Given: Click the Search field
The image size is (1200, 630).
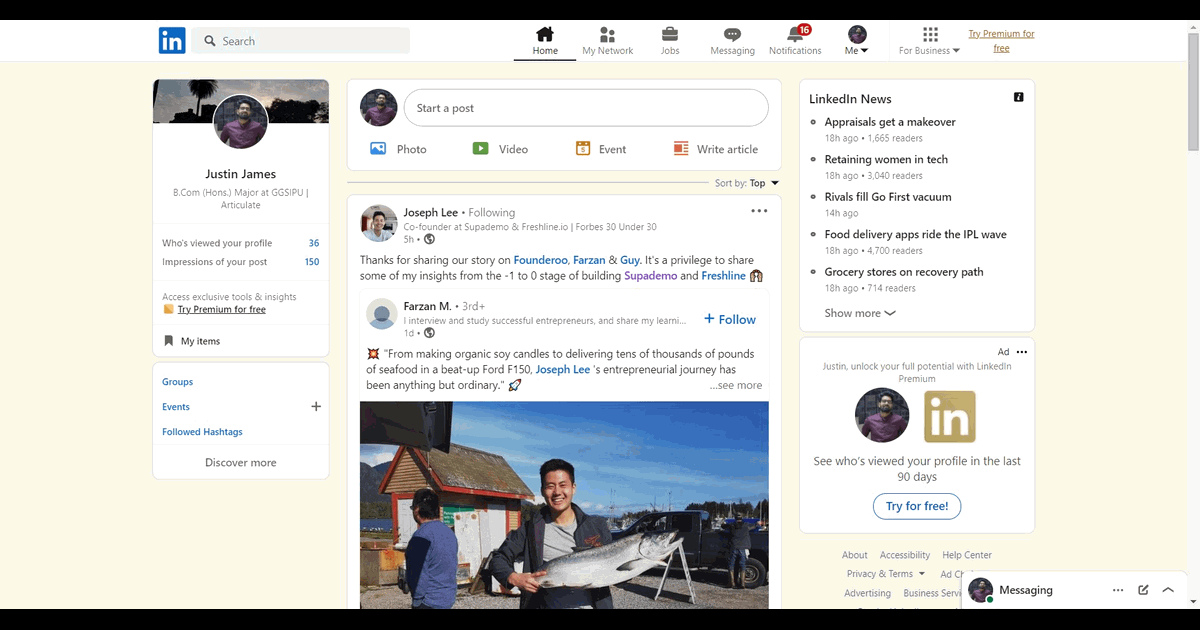Looking at the screenshot, I should (301, 41).
